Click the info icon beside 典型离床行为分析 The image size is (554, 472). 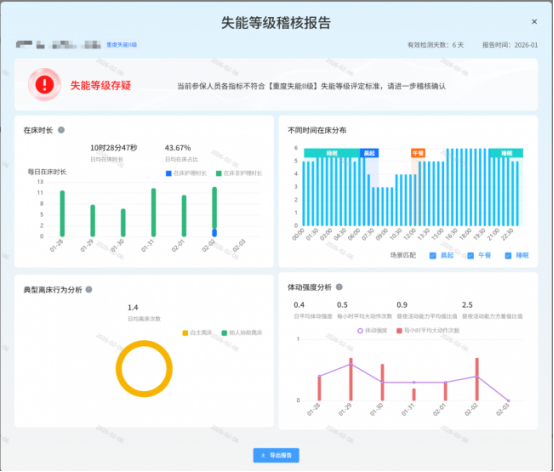pos(89,290)
